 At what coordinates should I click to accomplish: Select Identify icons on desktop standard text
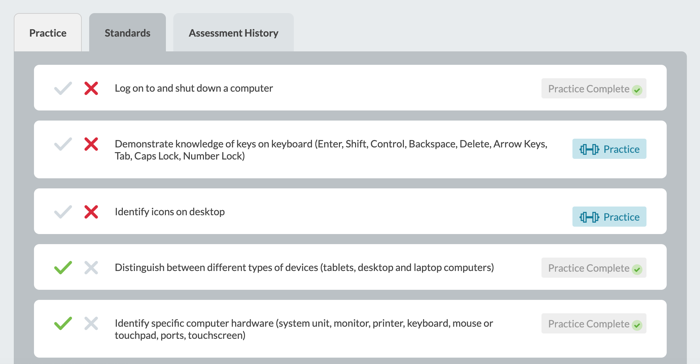[170, 211]
